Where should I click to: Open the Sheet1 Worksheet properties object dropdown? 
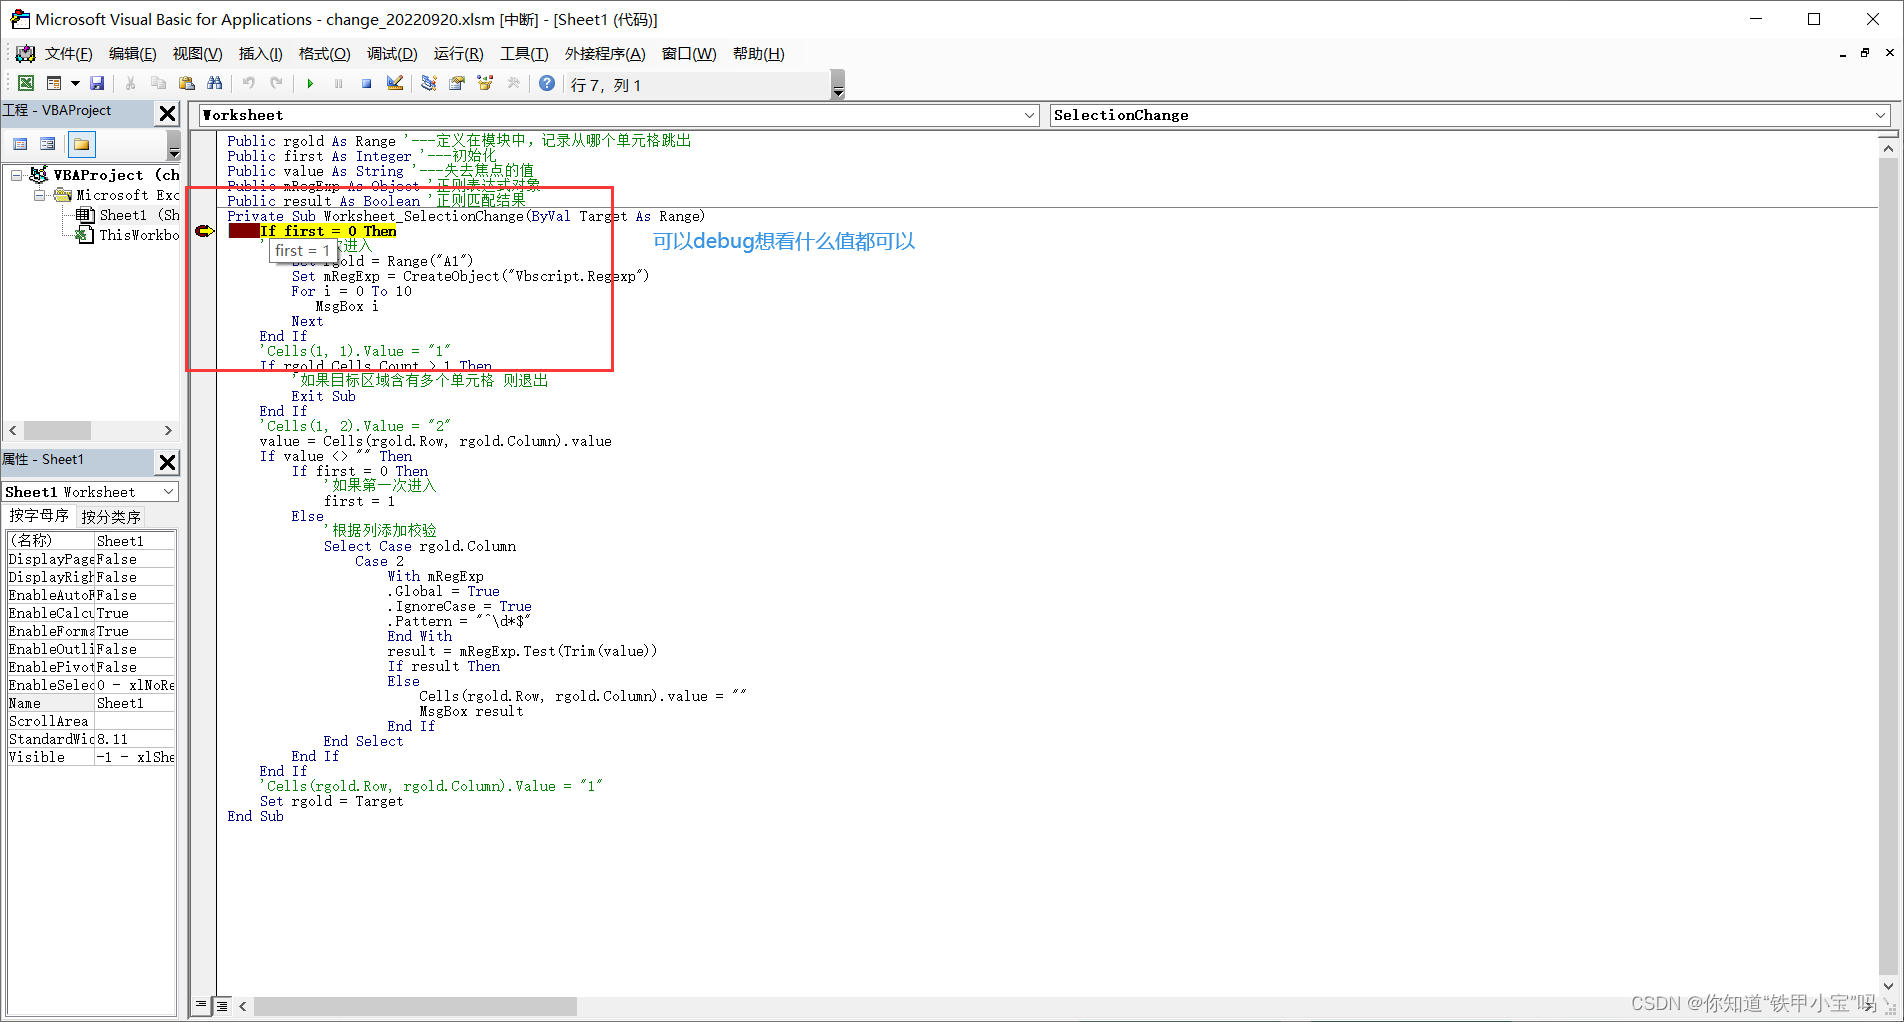[x=169, y=492]
